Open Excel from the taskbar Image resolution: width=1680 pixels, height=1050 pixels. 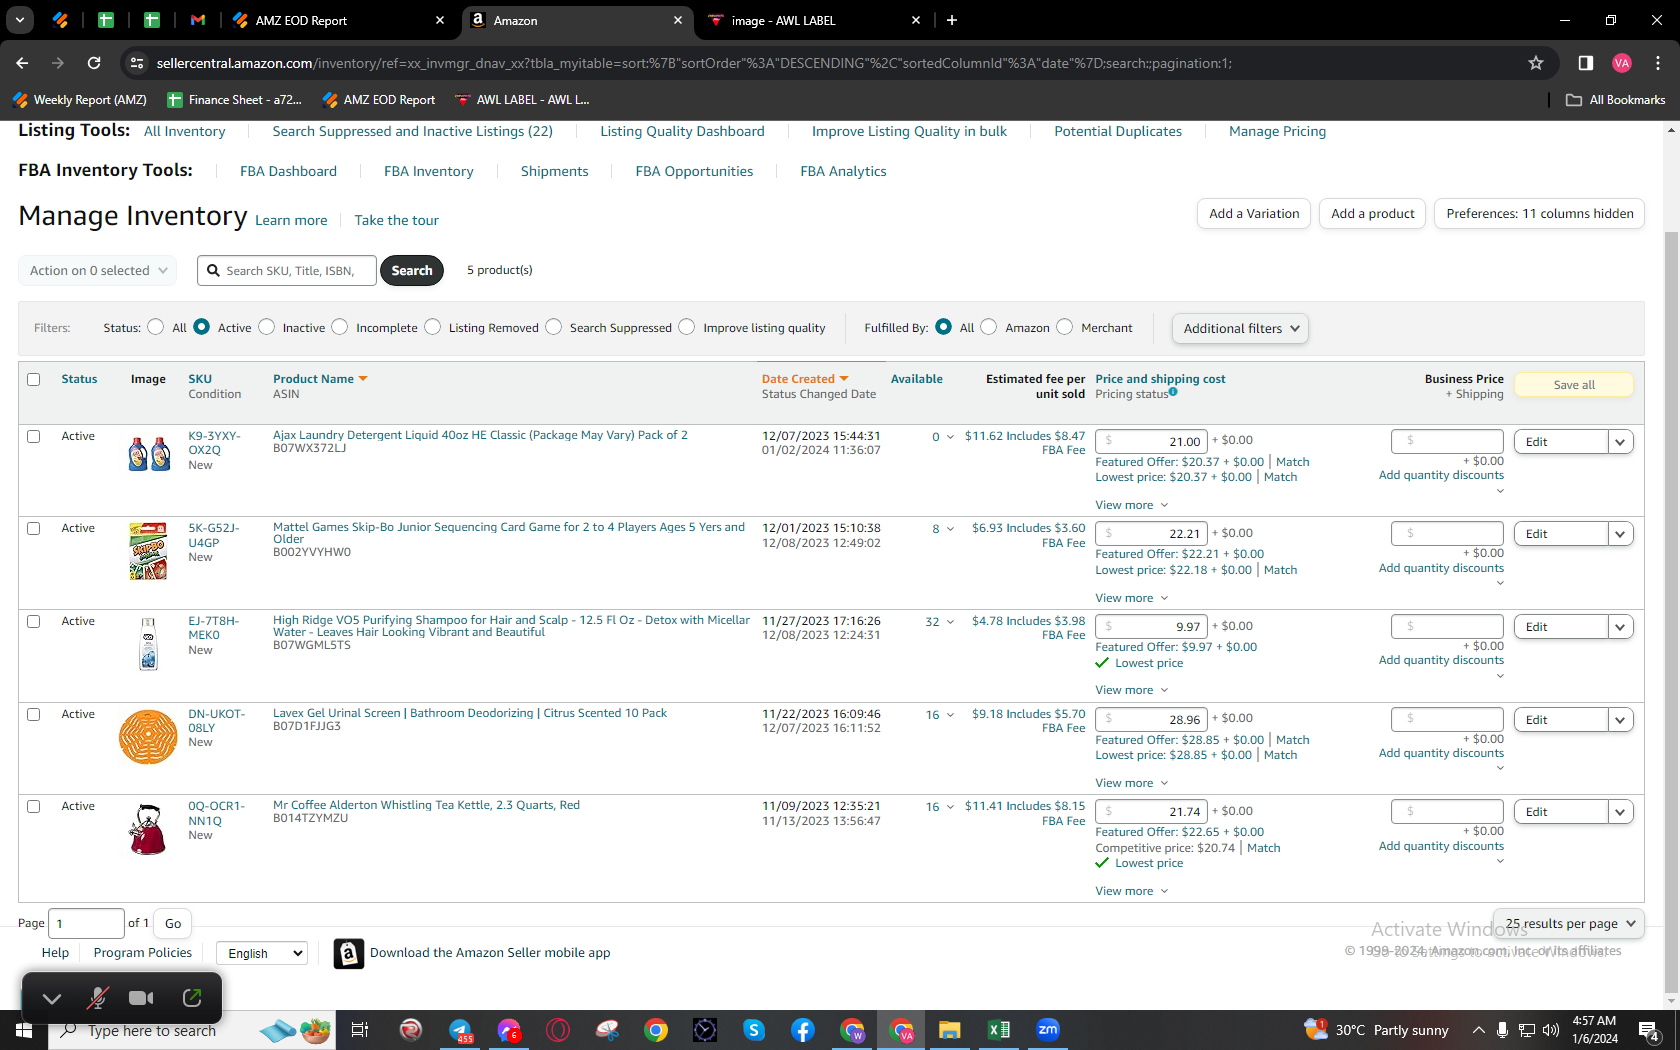998,1030
